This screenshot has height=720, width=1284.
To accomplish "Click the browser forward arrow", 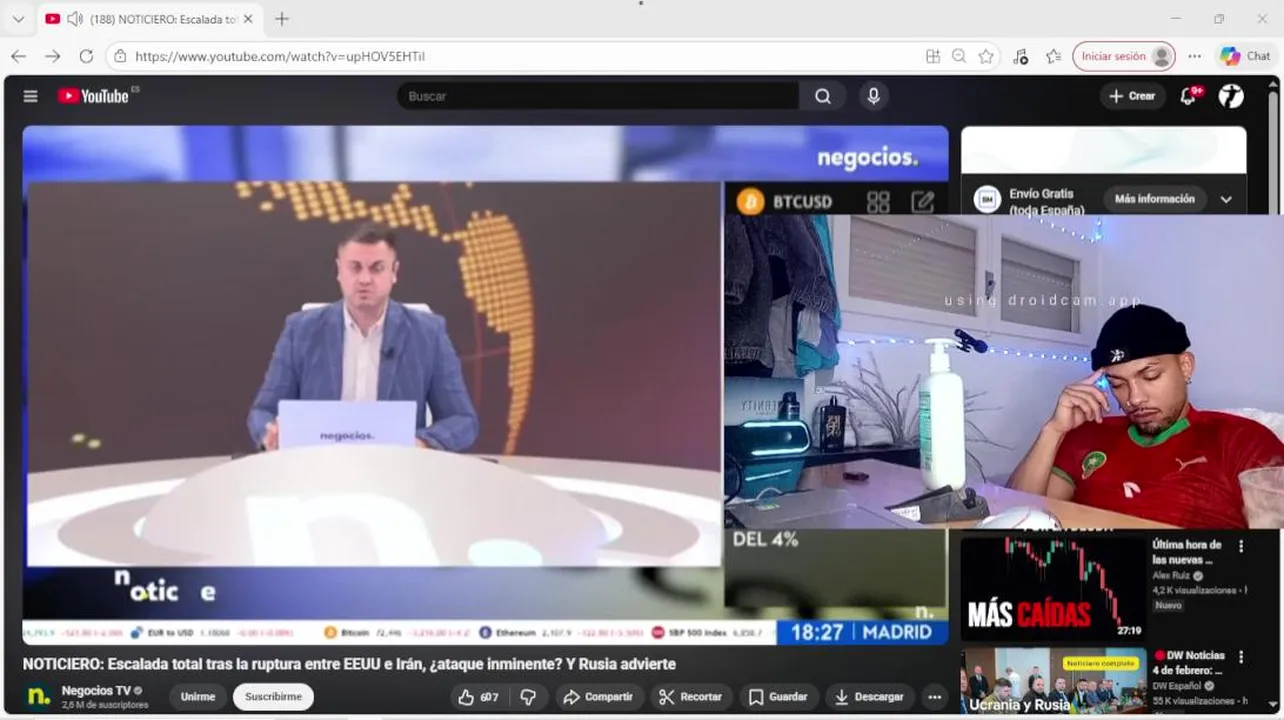I will [52, 56].
